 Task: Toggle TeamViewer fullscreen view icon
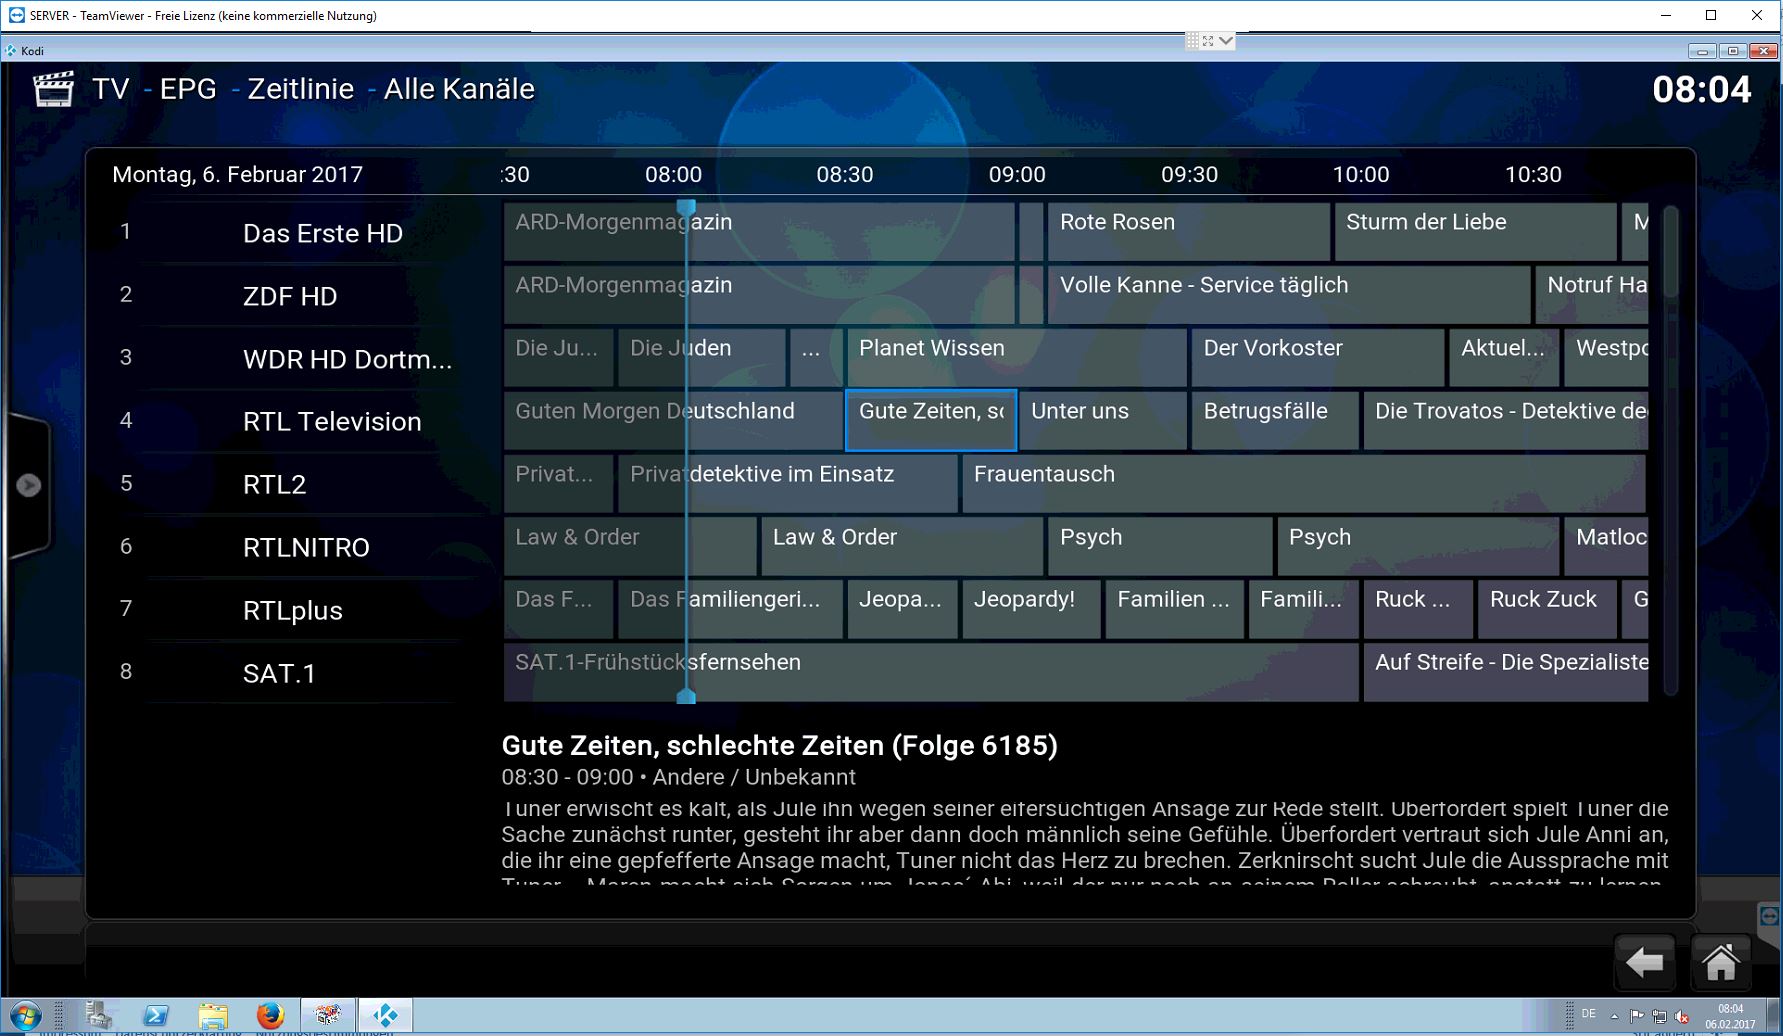point(1208,41)
